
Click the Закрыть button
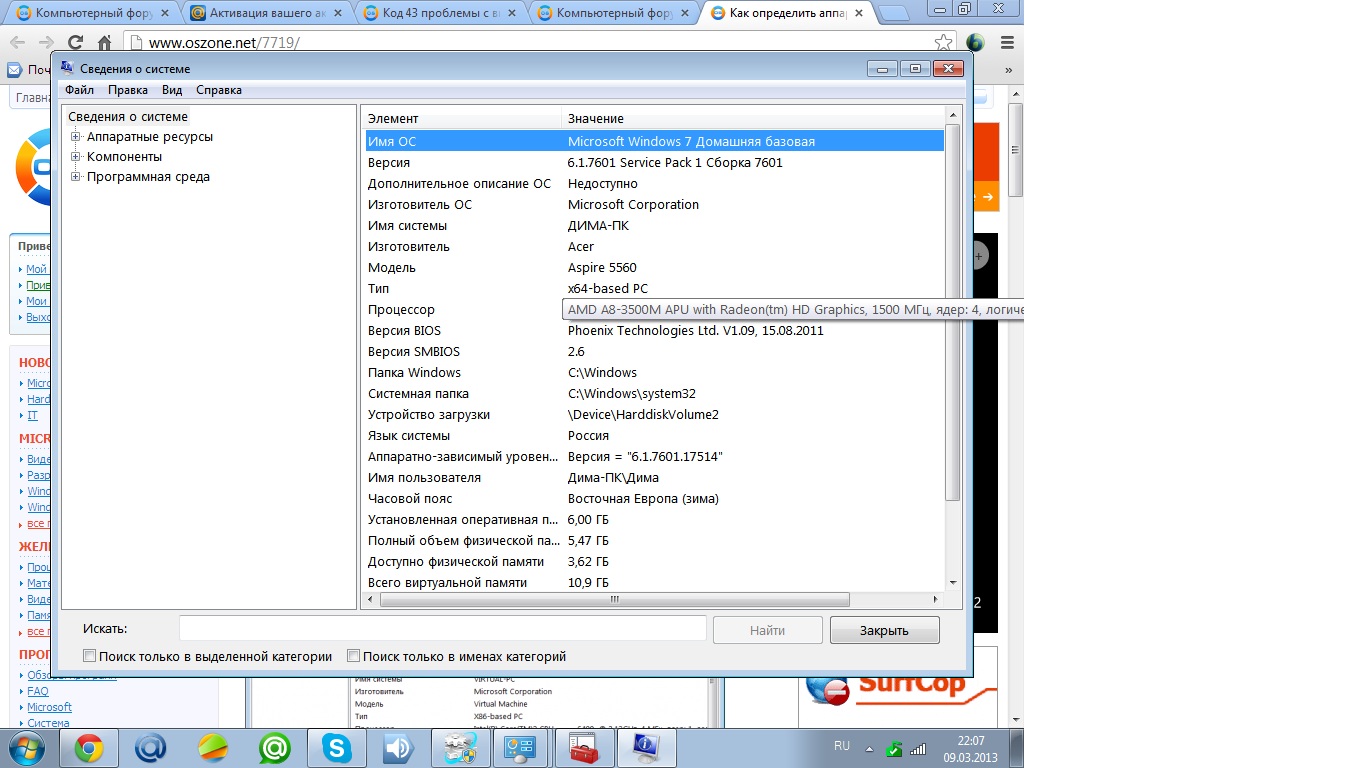coord(884,630)
